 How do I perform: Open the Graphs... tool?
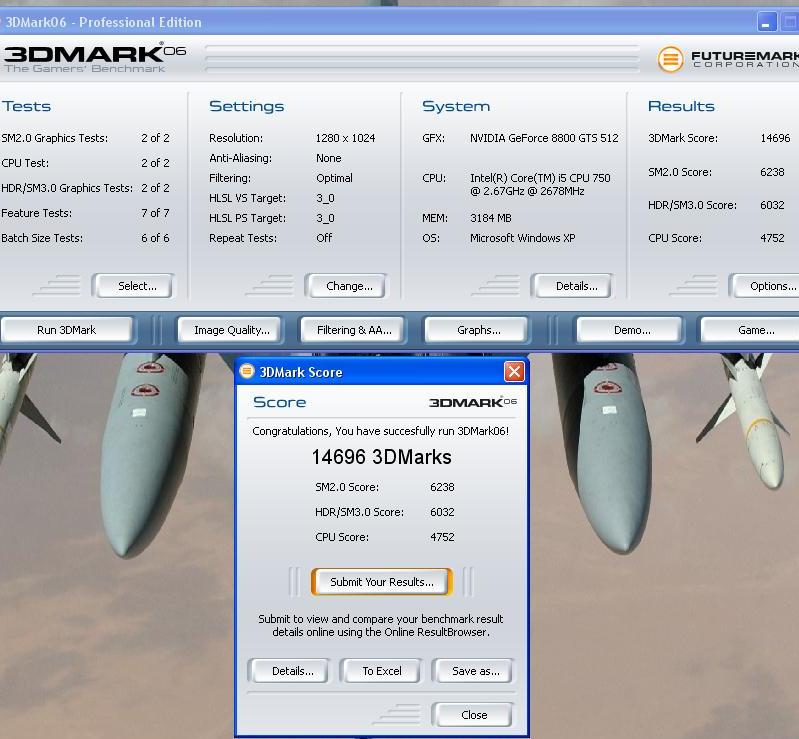[x=476, y=330]
